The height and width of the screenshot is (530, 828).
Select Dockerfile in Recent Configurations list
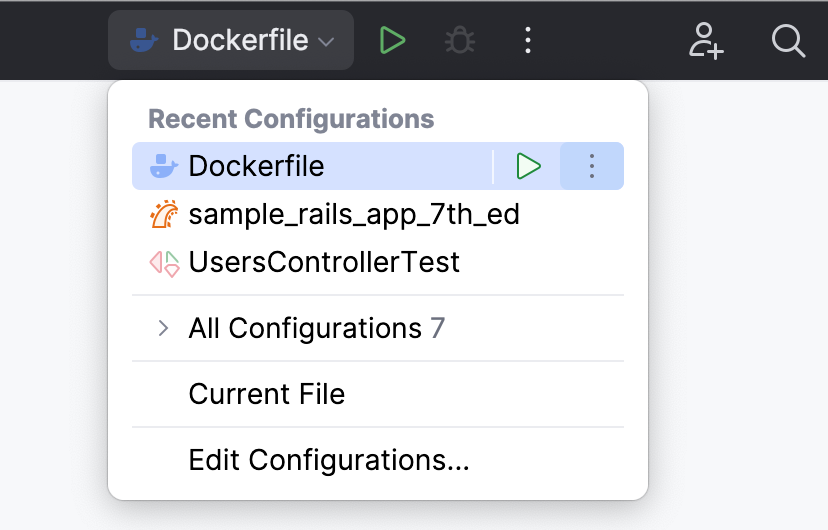click(x=257, y=166)
